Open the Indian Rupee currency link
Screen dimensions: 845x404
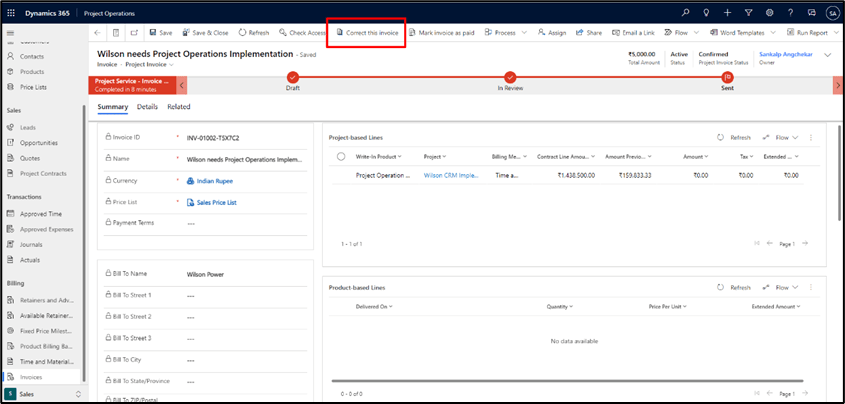214,181
